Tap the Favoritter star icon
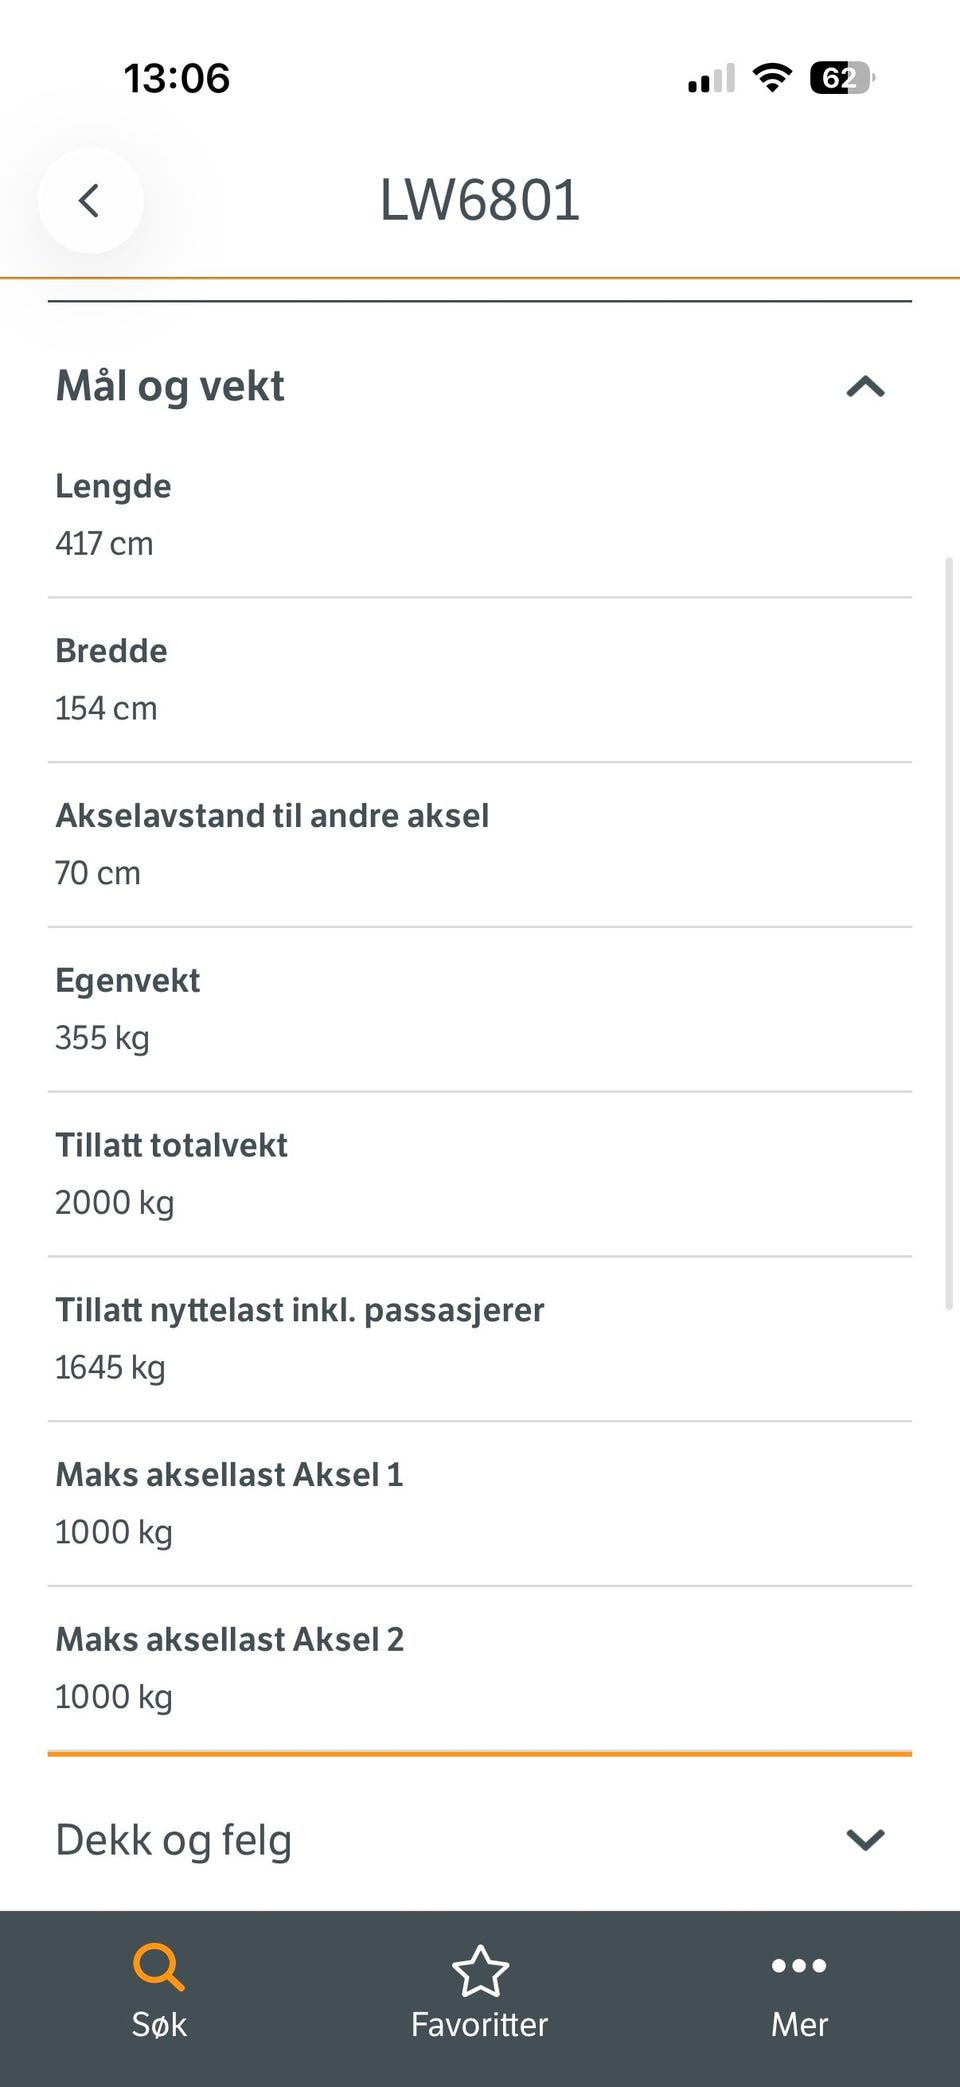This screenshot has height=2087, width=960. tap(480, 1970)
